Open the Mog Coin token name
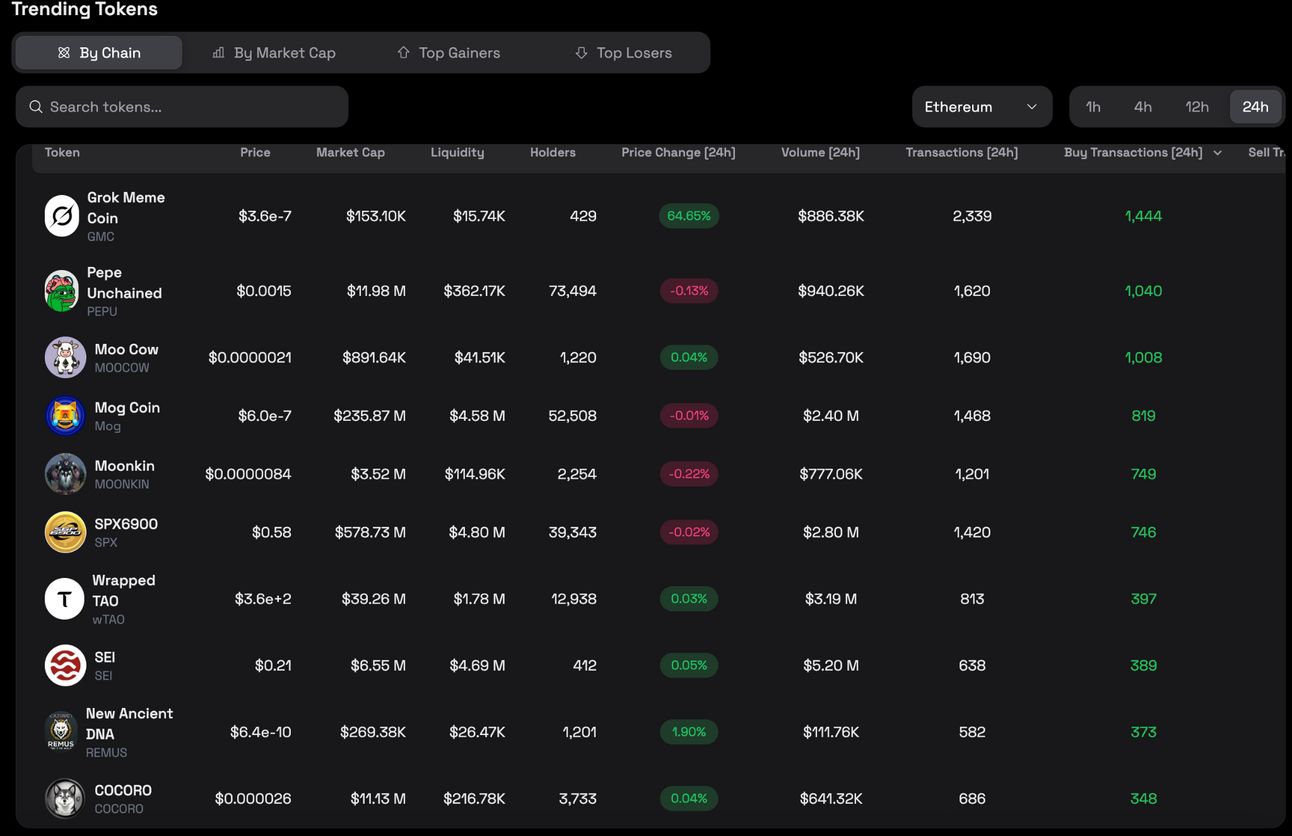Viewport: 1292px width, 836px height. (x=127, y=408)
